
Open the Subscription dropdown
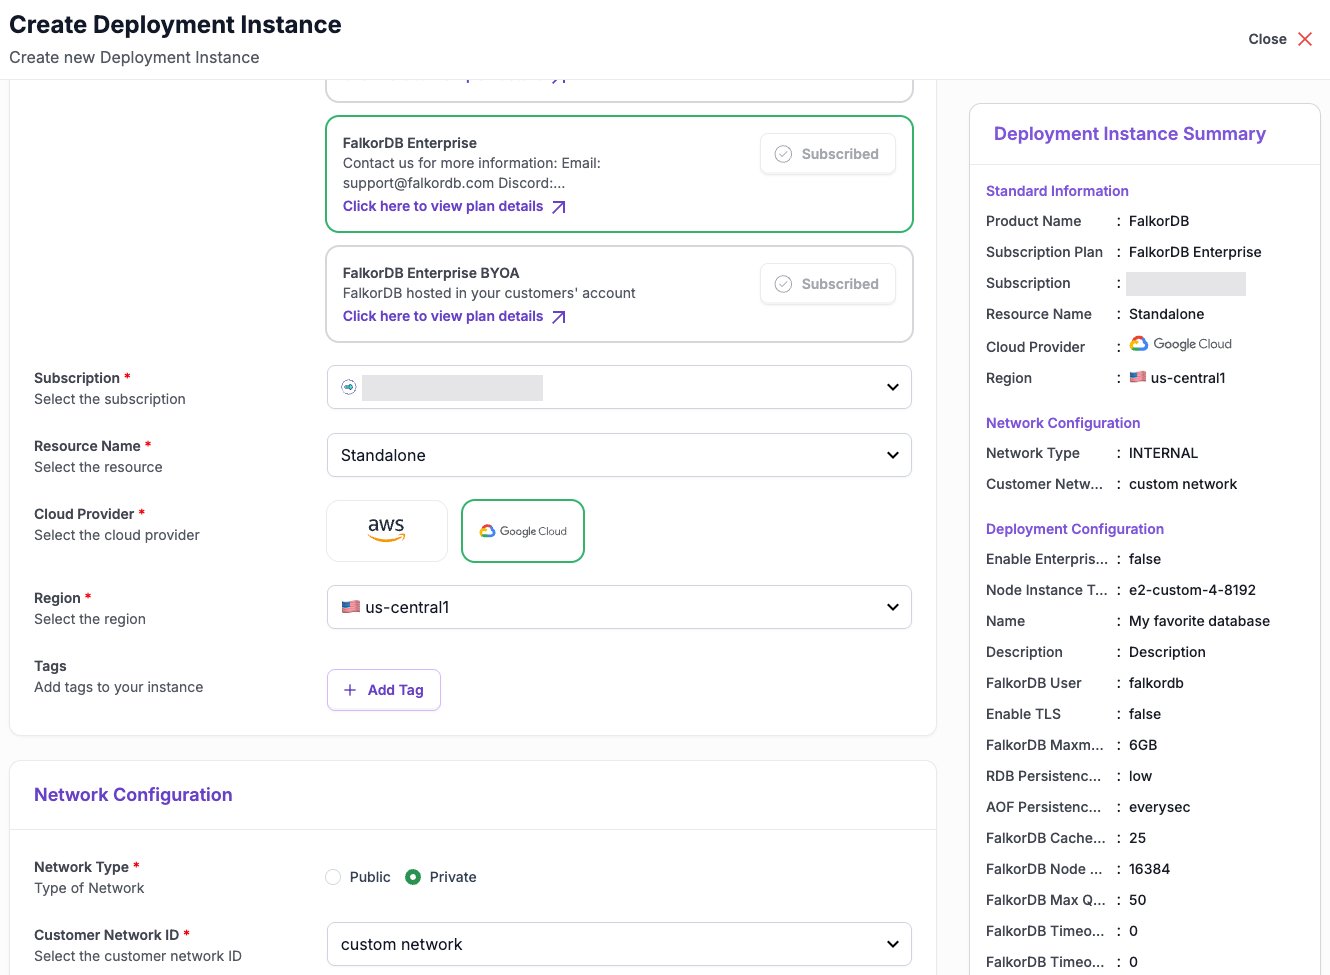619,387
